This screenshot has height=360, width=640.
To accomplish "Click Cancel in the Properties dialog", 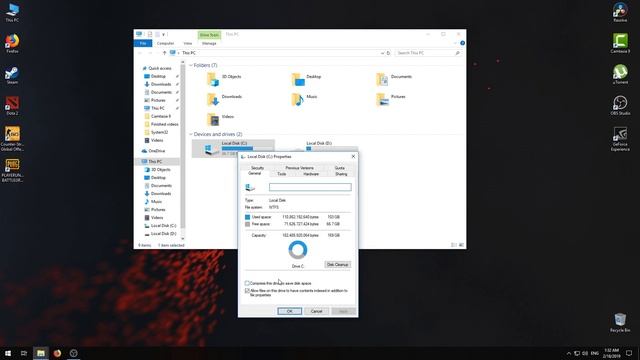I will pos(317,311).
